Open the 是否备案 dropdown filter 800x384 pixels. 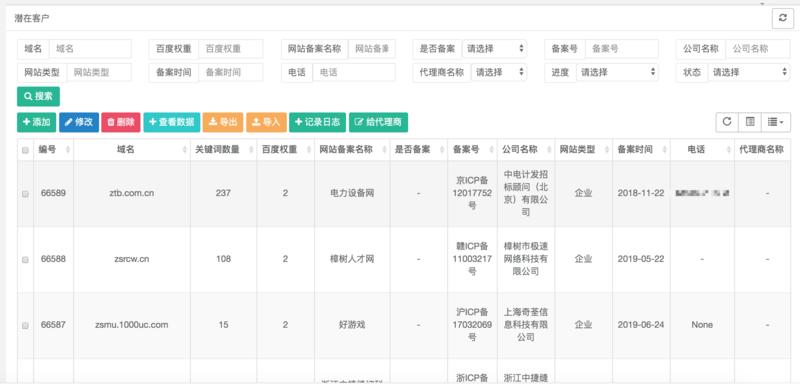click(x=494, y=49)
